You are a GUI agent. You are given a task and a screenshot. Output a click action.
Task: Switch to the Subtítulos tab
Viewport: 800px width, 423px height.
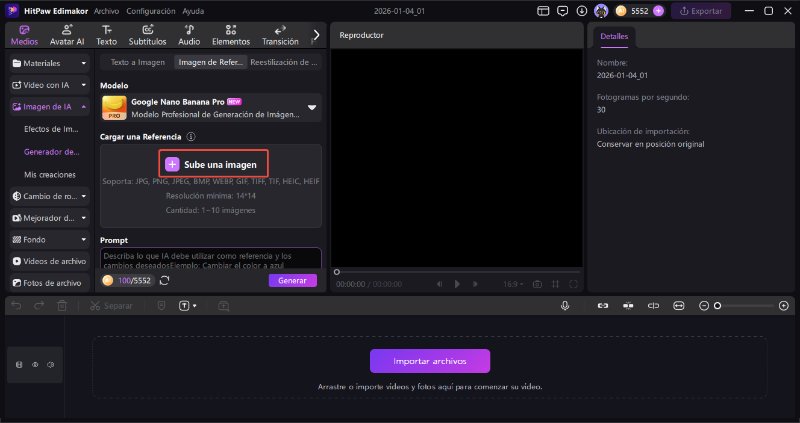pos(147,36)
